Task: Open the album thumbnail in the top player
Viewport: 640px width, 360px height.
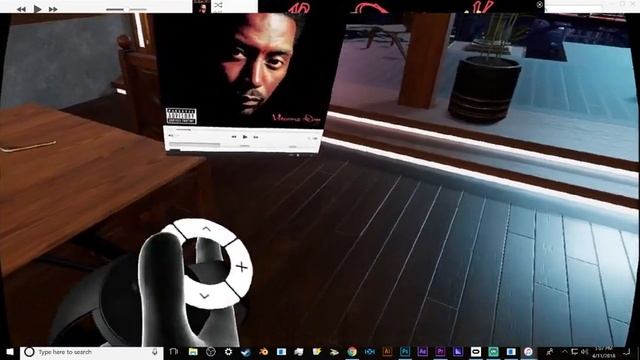Action: (202, 7)
